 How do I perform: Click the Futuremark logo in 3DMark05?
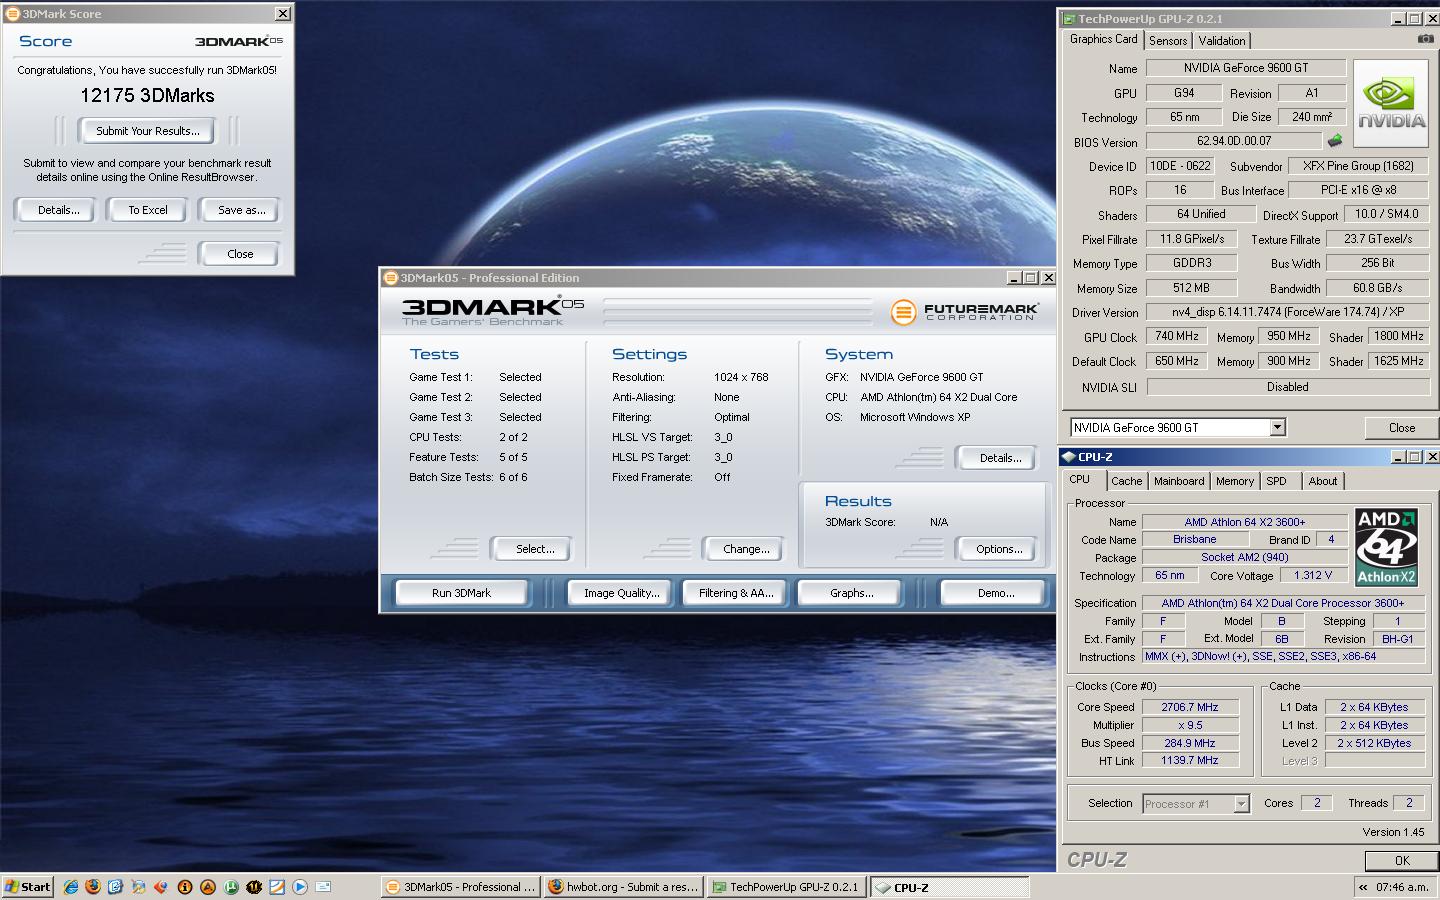click(x=964, y=311)
